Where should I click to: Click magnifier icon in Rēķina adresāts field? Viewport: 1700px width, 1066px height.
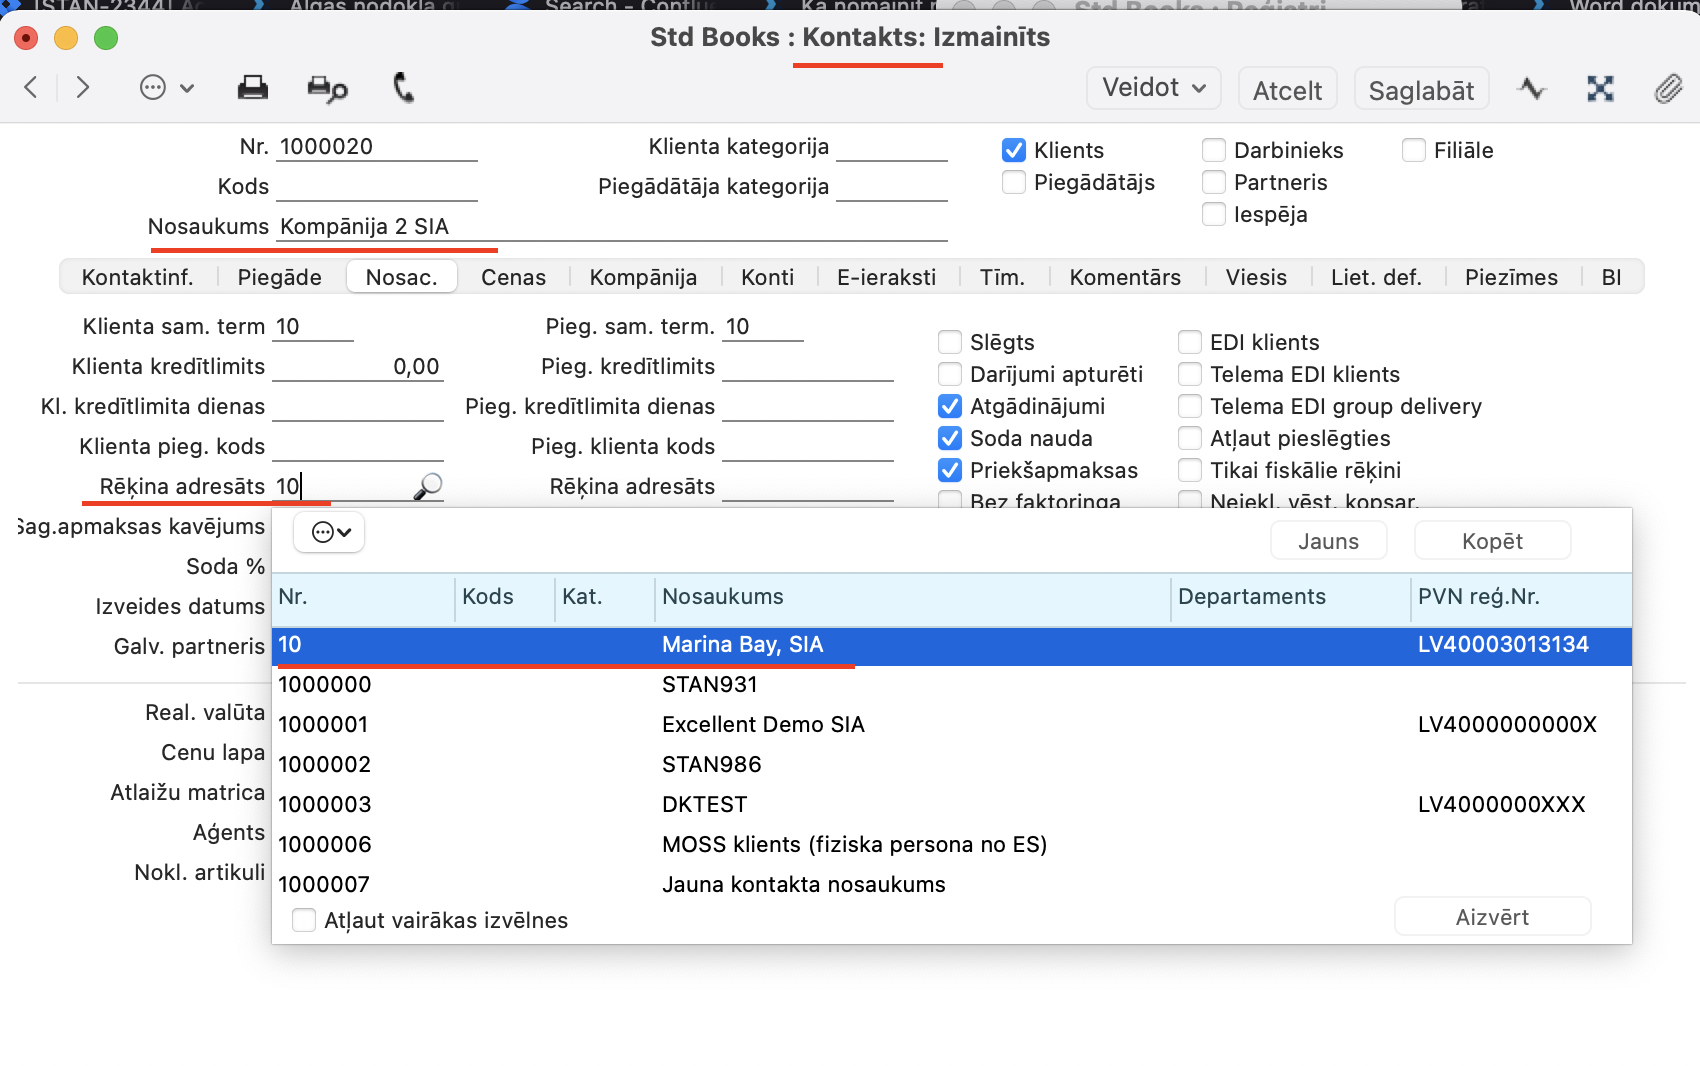[428, 487]
